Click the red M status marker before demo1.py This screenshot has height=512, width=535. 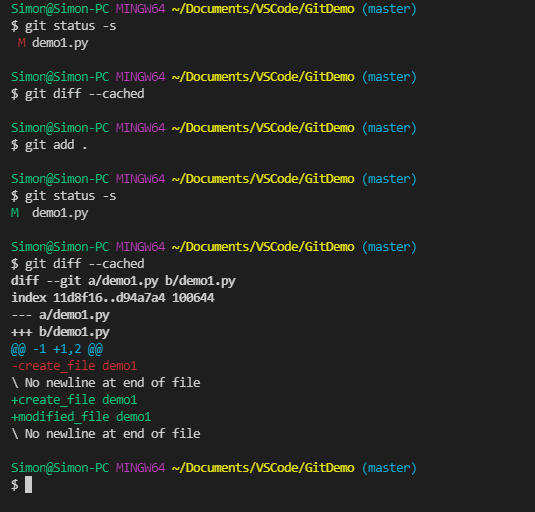(21, 43)
